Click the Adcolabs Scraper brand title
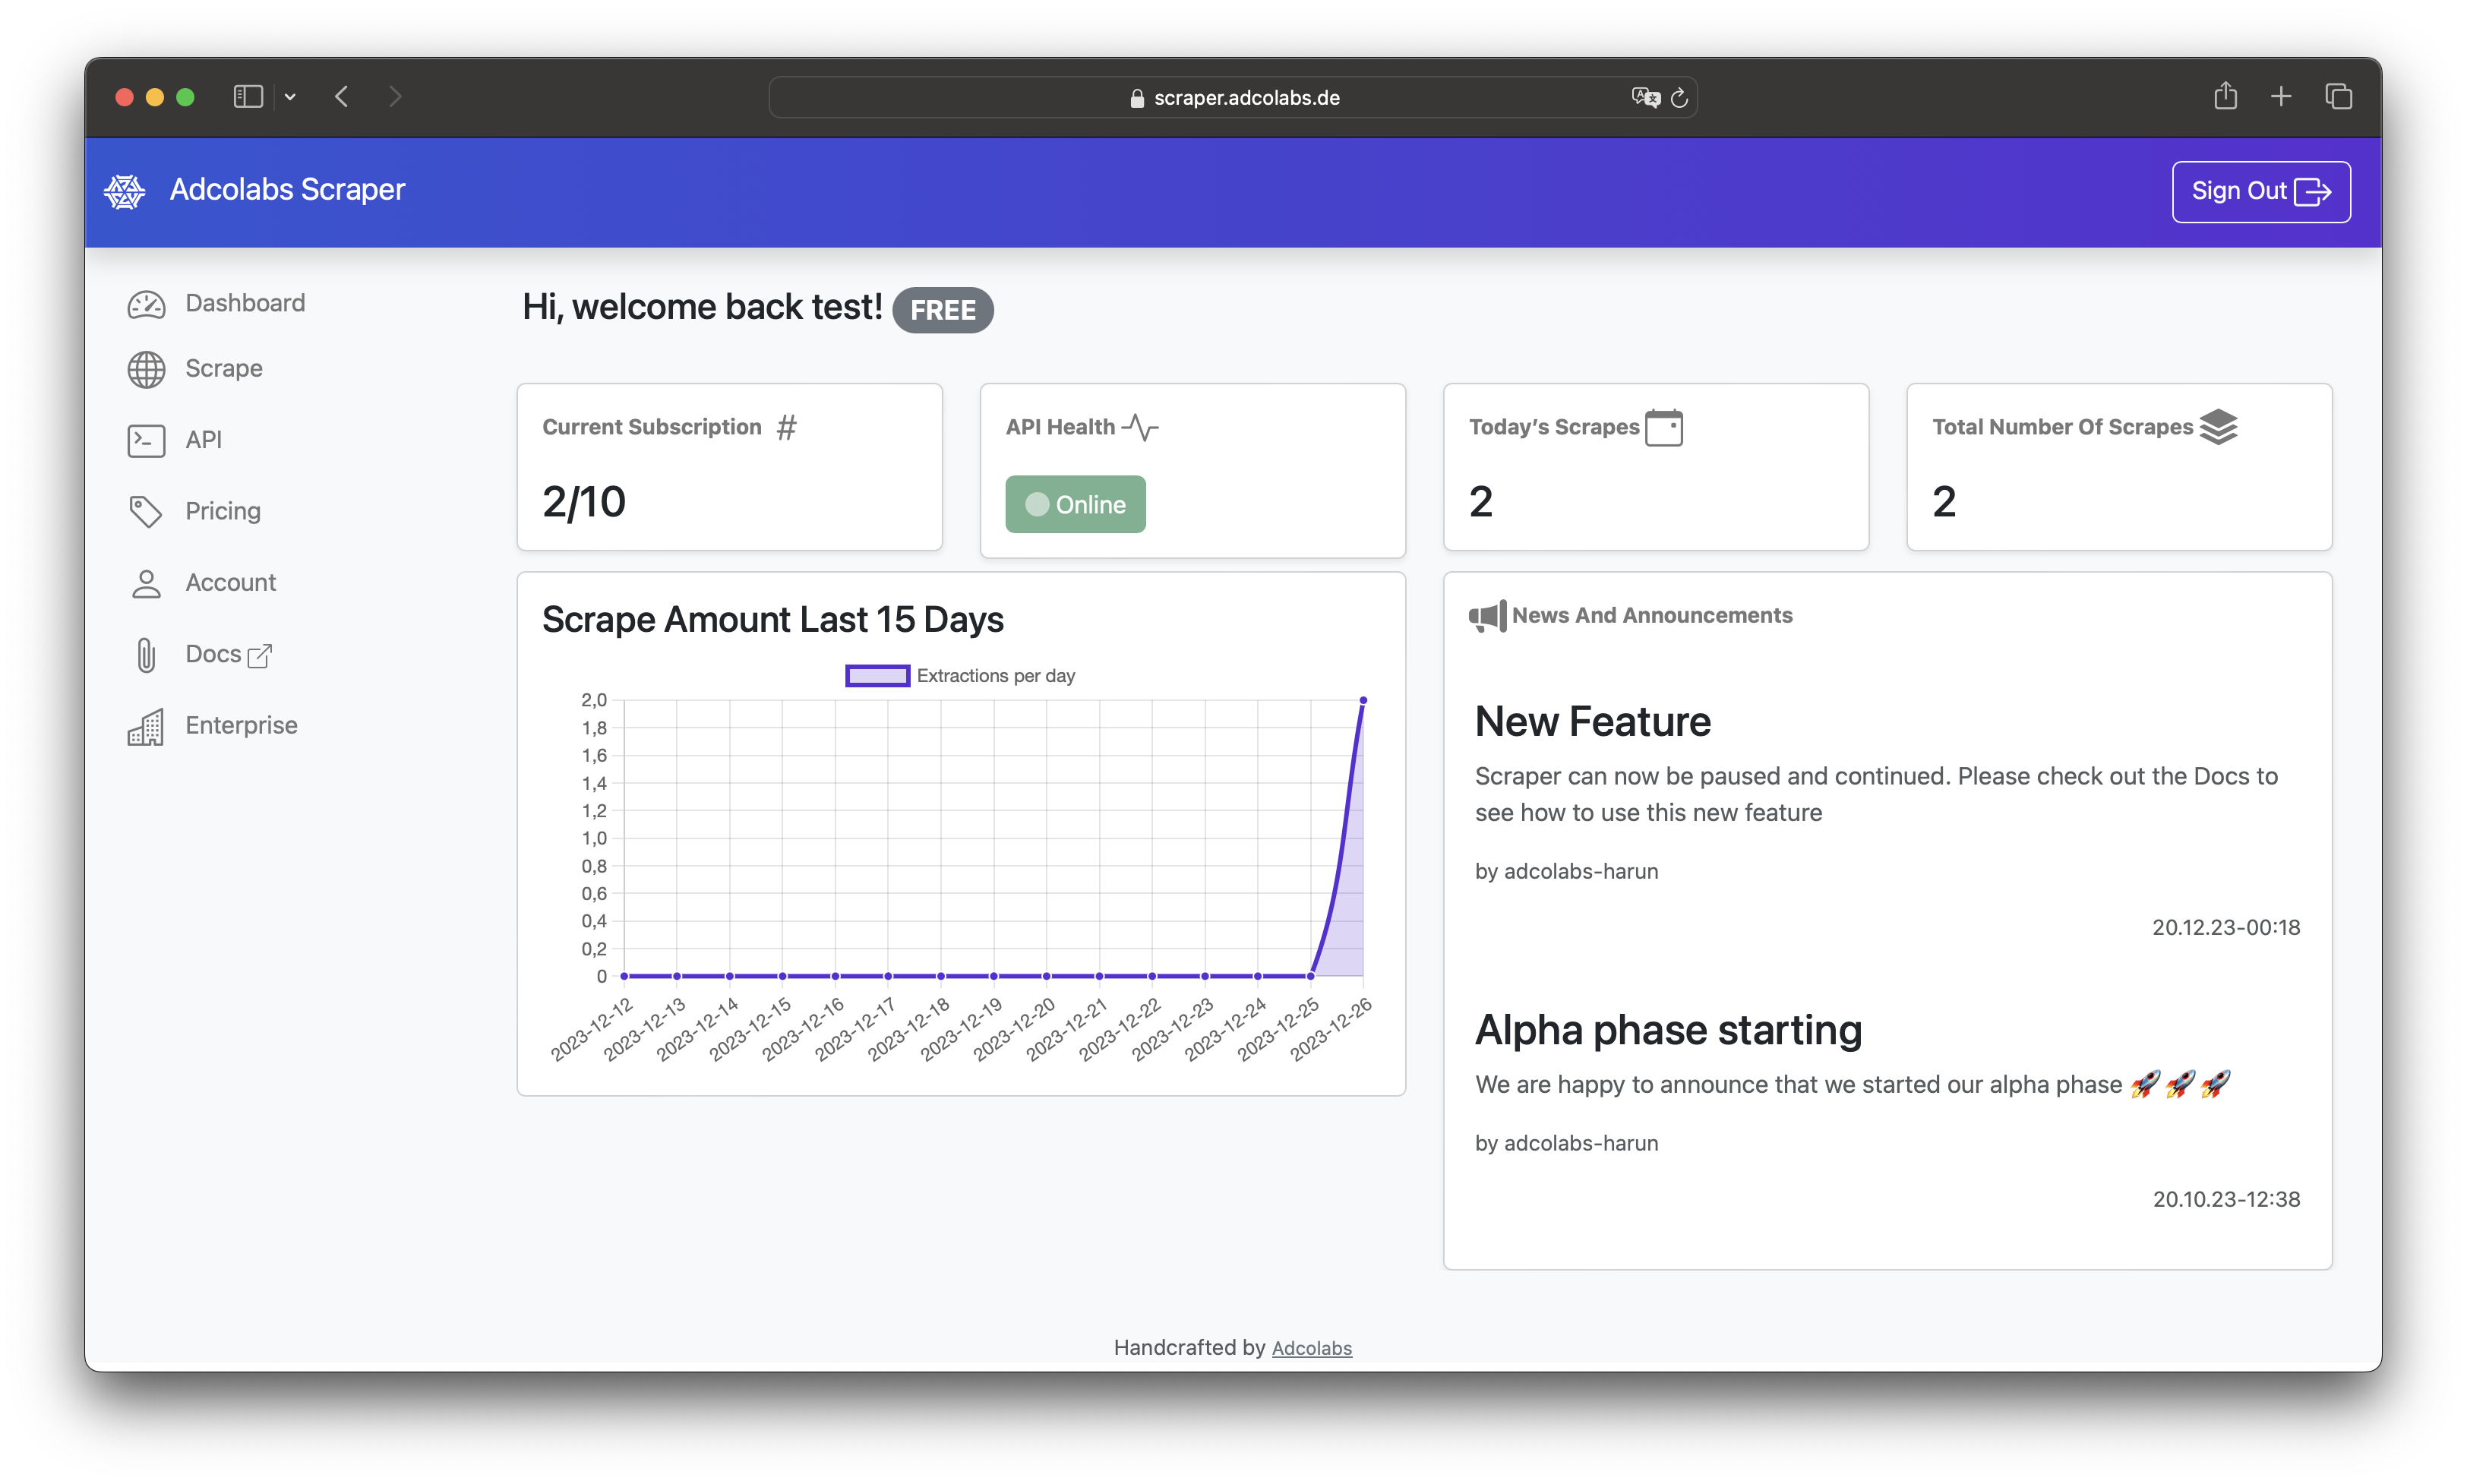This screenshot has height=1484, width=2467. tap(287, 190)
